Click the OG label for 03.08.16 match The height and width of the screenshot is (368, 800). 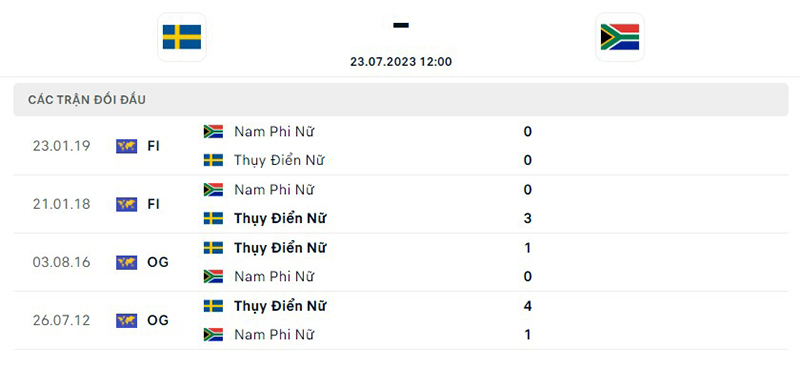click(158, 262)
